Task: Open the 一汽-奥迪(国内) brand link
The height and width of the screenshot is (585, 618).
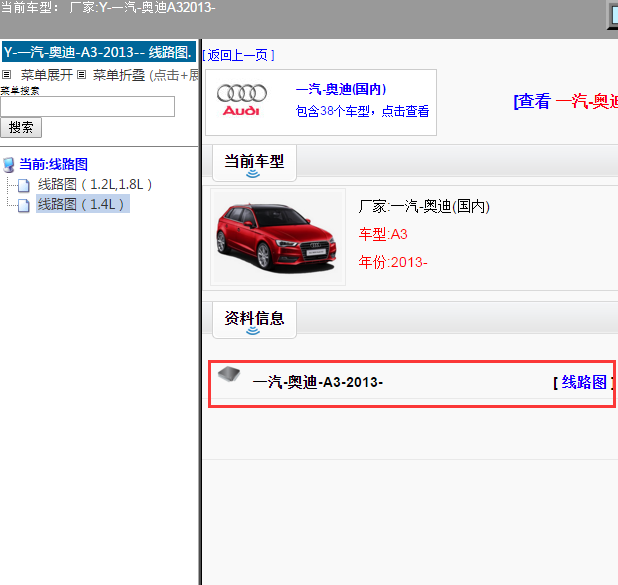Action: 341,89
